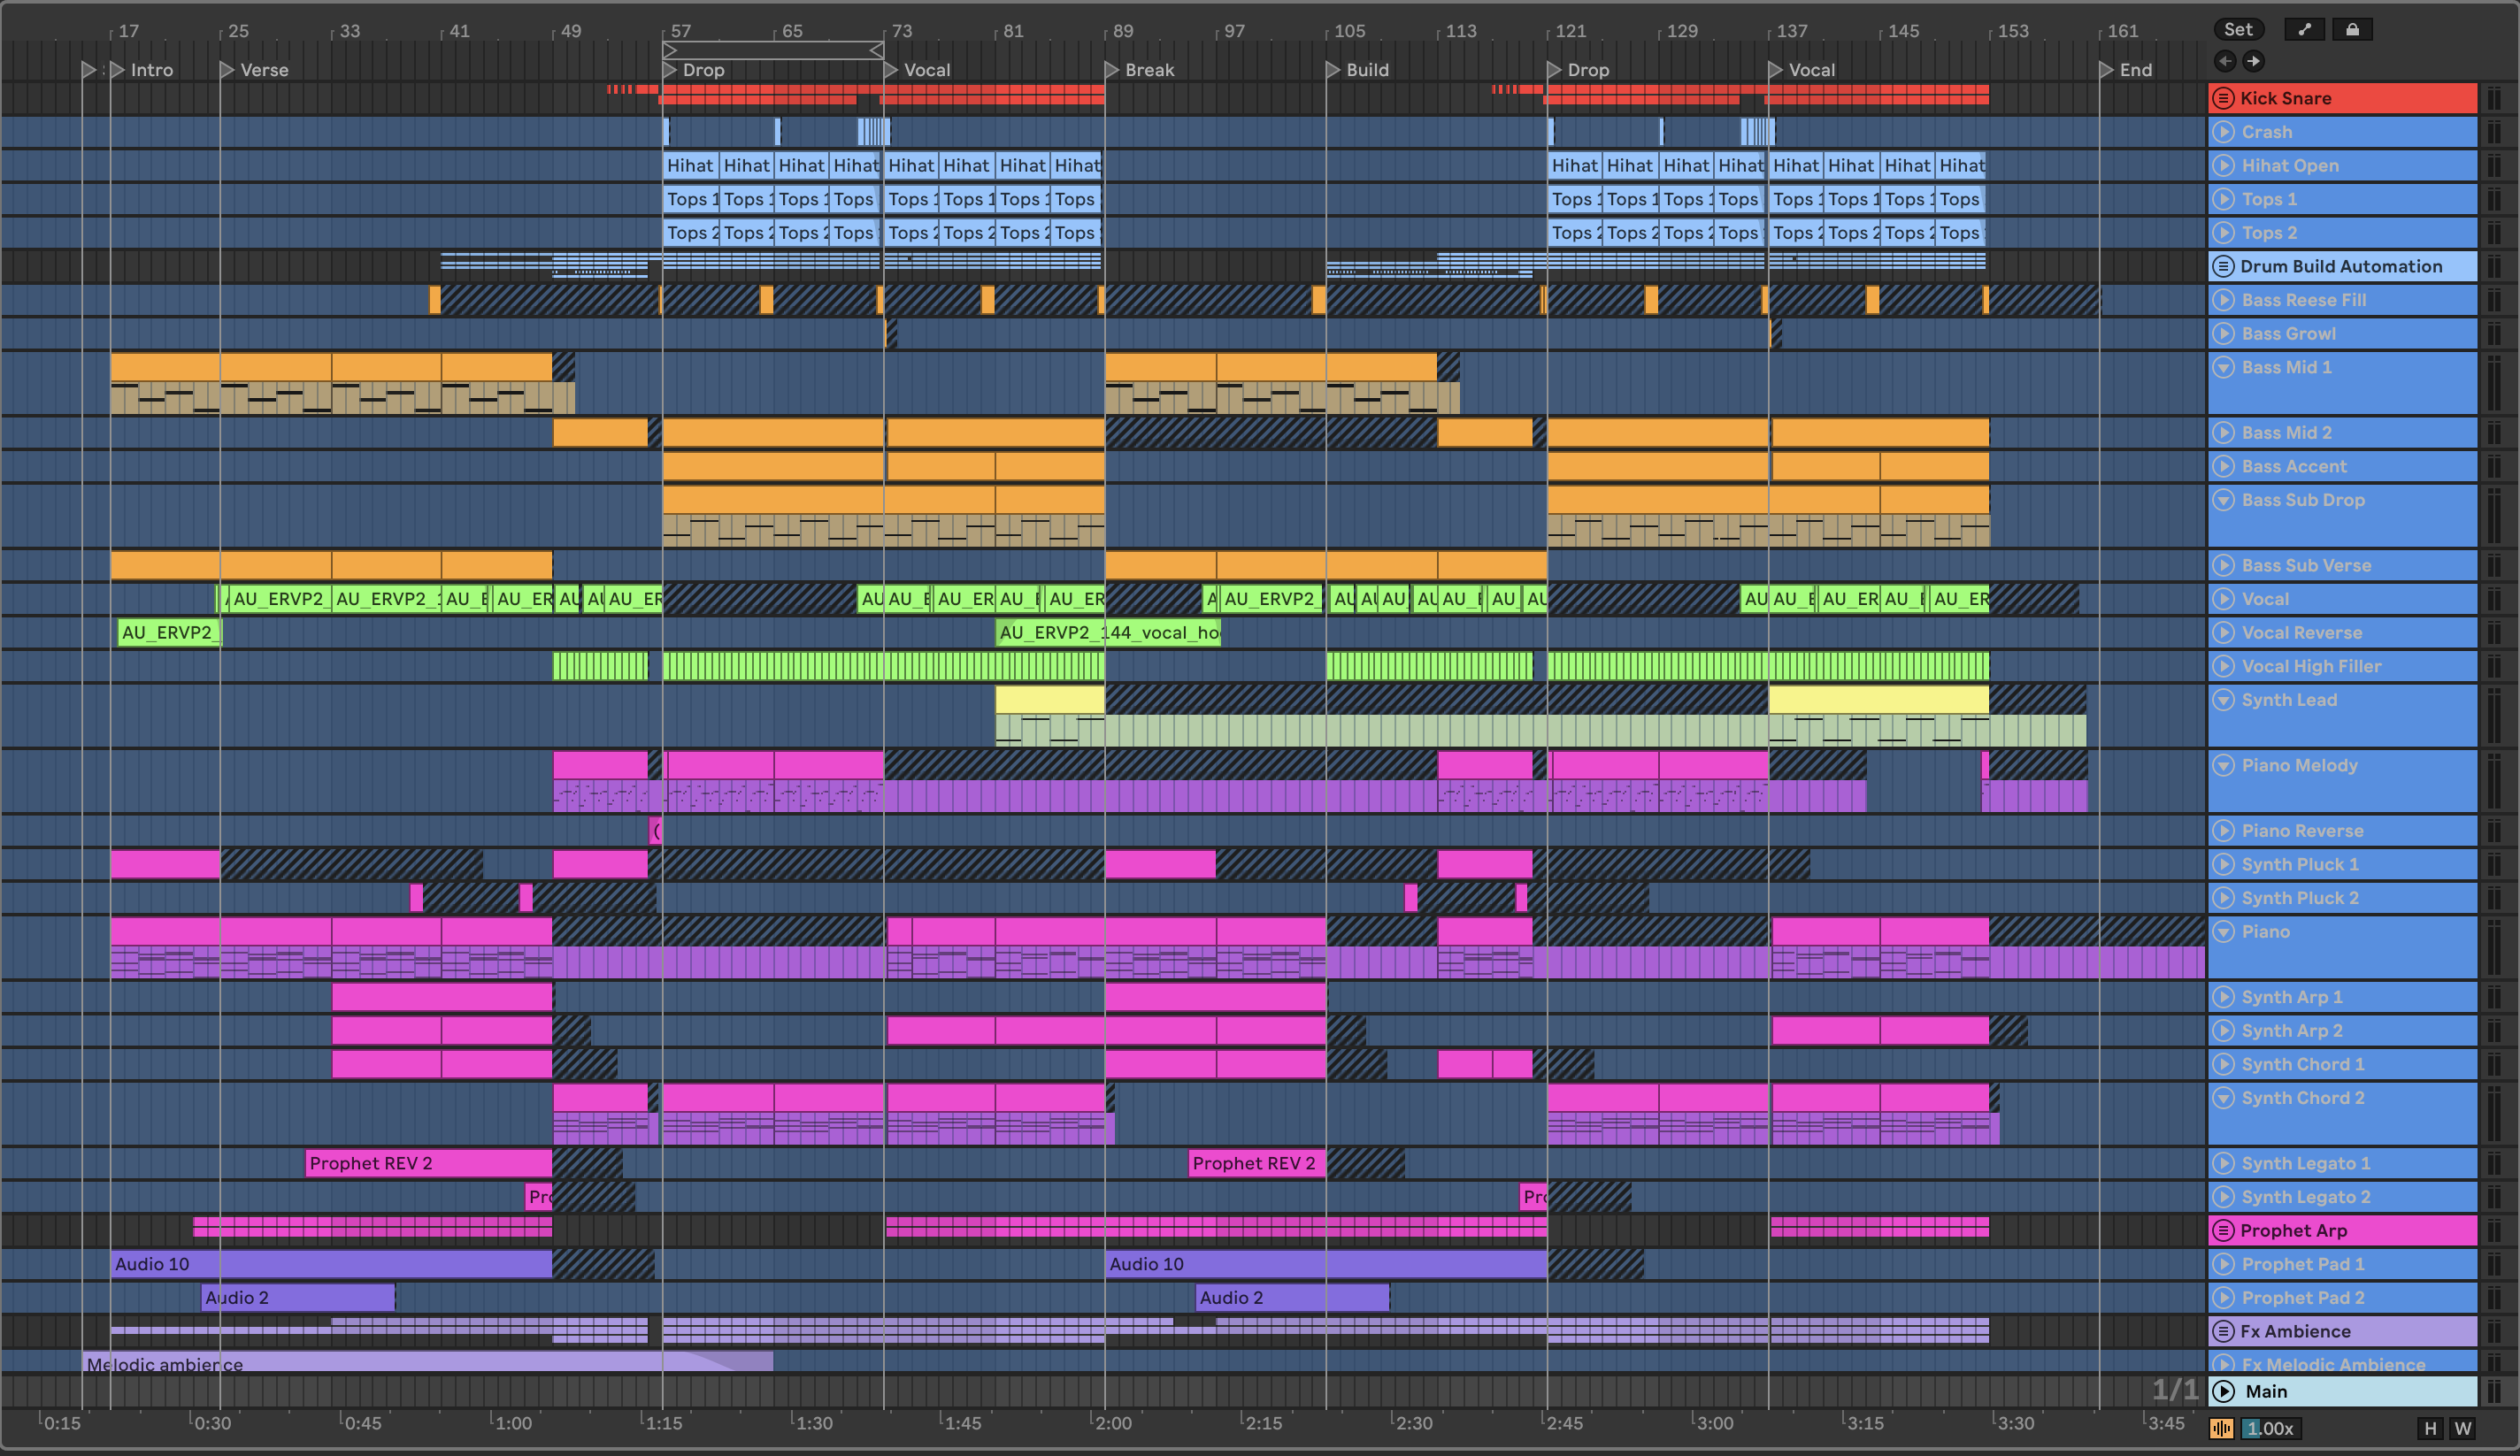This screenshot has height=1456, width=2520.
Task: Jump to next locator arrow
Action: tap(2253, 61)
